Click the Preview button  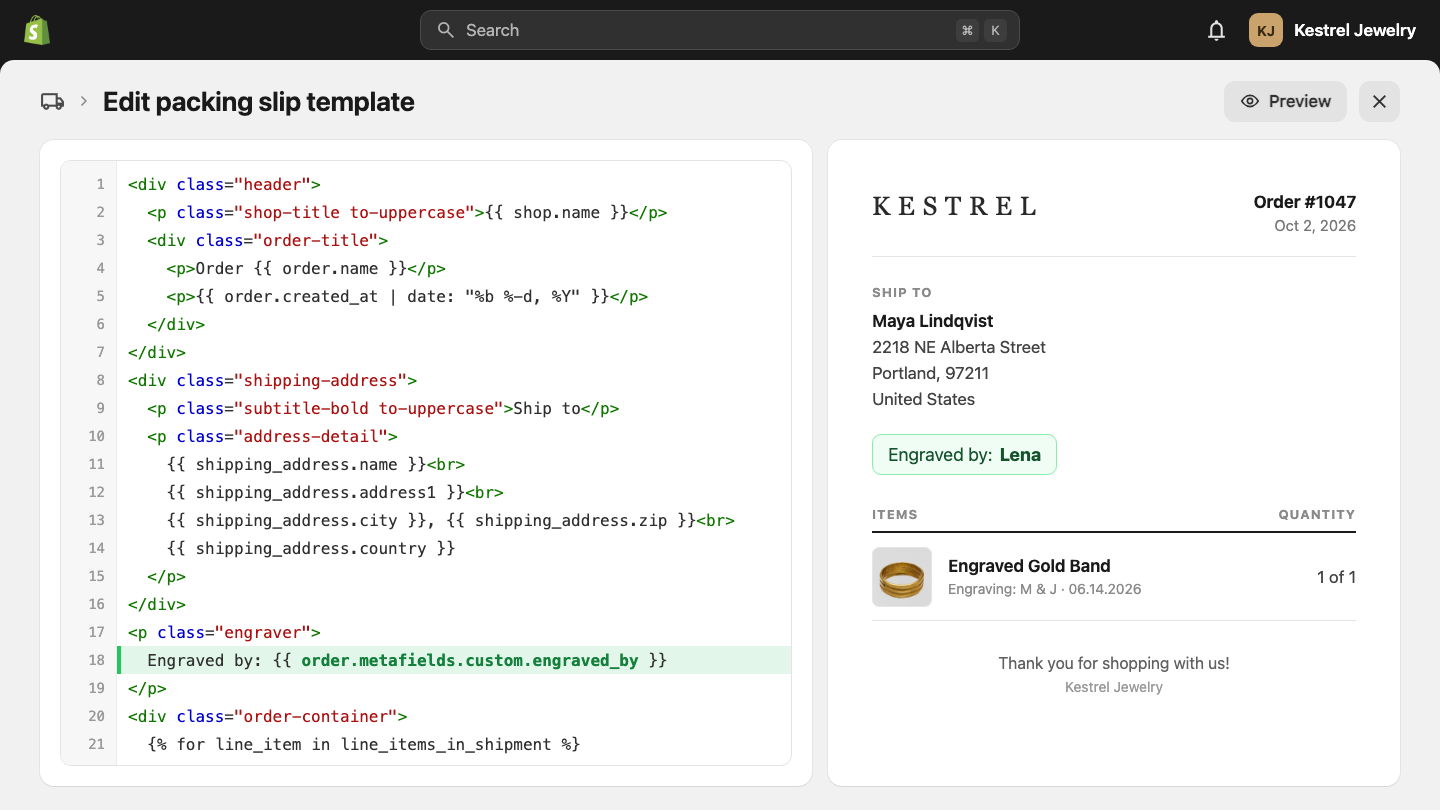(1285, 101)
